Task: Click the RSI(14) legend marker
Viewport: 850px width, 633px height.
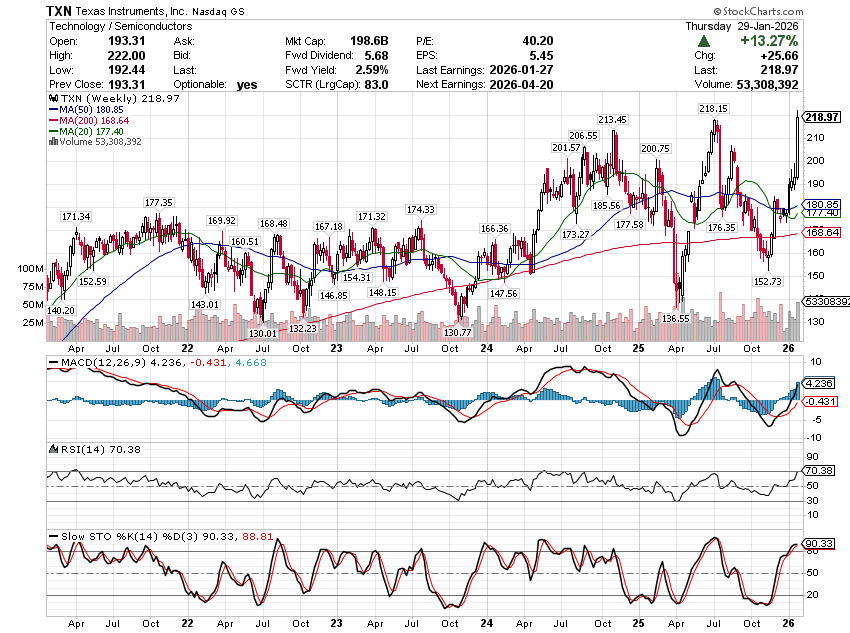Action: [54, 450]
